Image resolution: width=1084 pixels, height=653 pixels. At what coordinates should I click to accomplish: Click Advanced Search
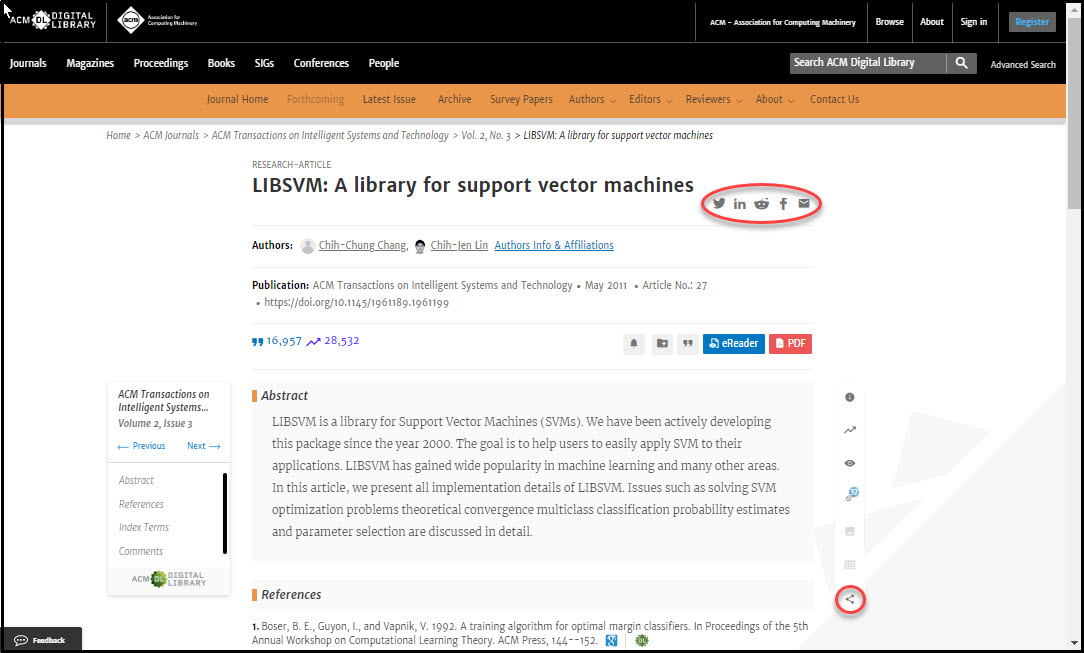[1022, 65]
